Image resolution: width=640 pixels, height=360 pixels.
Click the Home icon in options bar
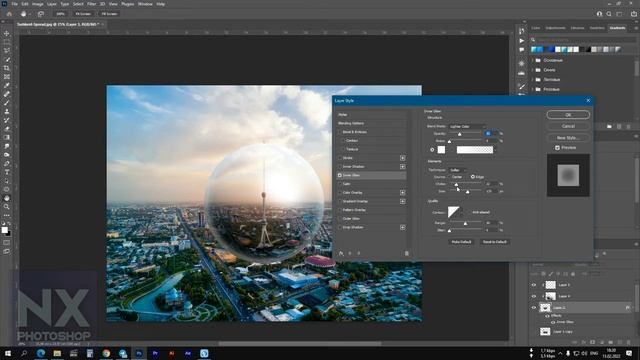(9, 14)
